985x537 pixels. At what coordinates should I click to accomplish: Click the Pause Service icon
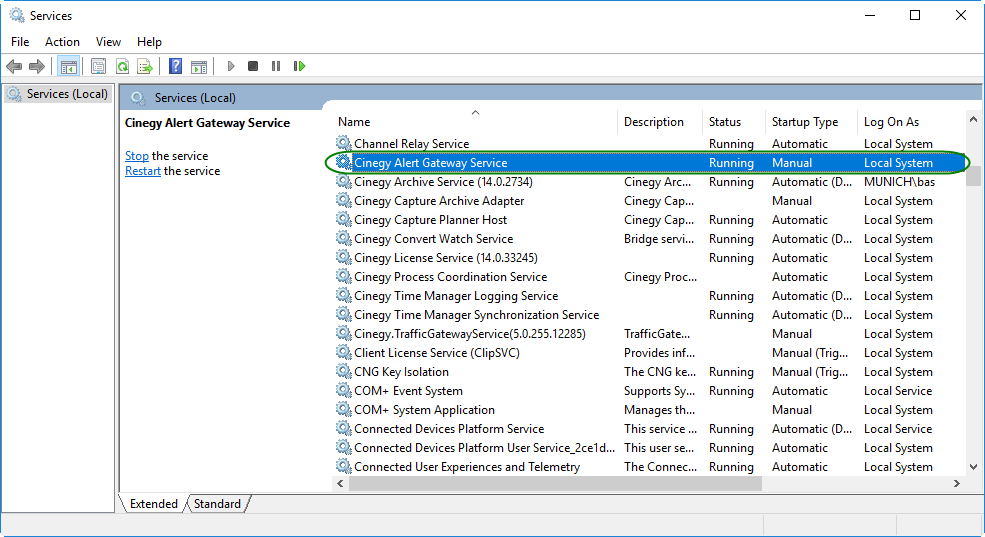[276, 66]
